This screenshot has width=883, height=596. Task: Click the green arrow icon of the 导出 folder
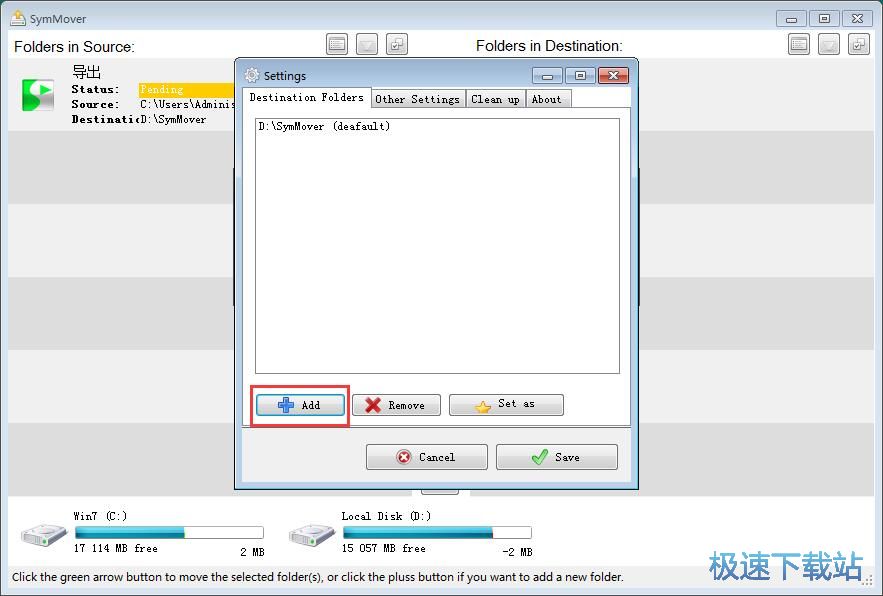pos(38,95)
